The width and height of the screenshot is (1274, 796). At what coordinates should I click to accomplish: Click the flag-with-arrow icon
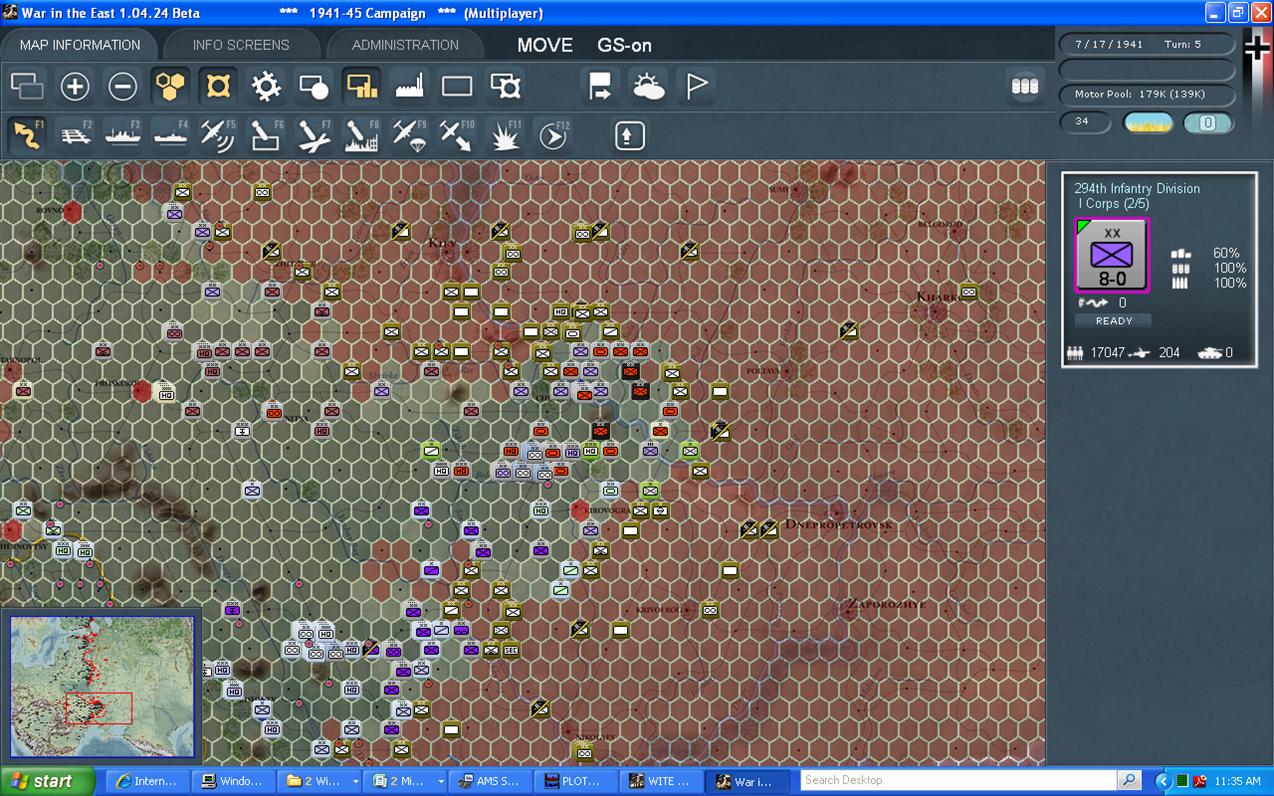click(x=600, y=87)
